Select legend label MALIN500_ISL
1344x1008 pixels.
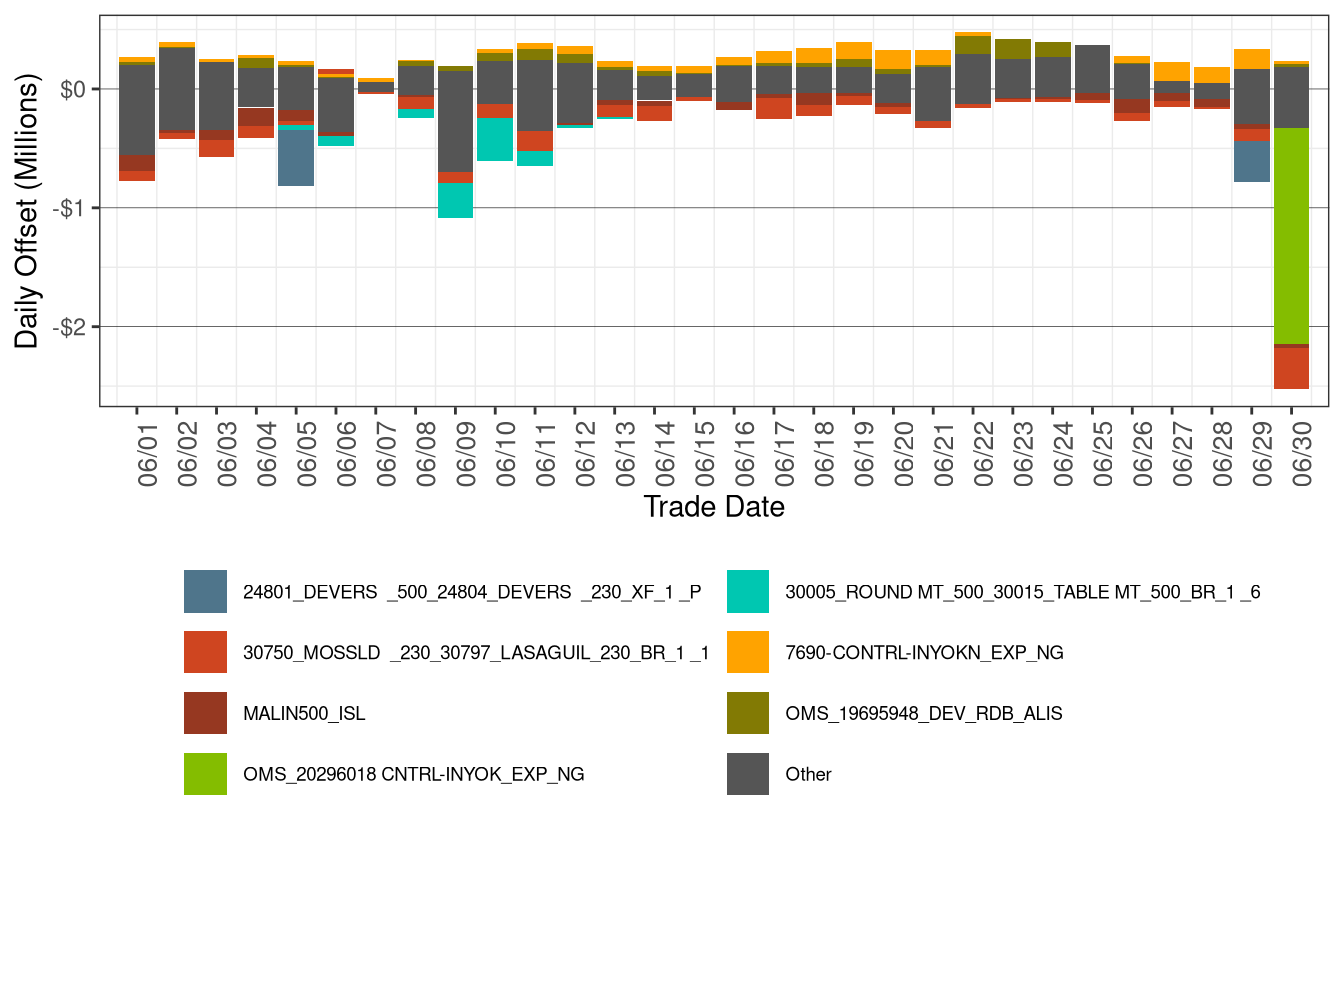tap(304, 714)
